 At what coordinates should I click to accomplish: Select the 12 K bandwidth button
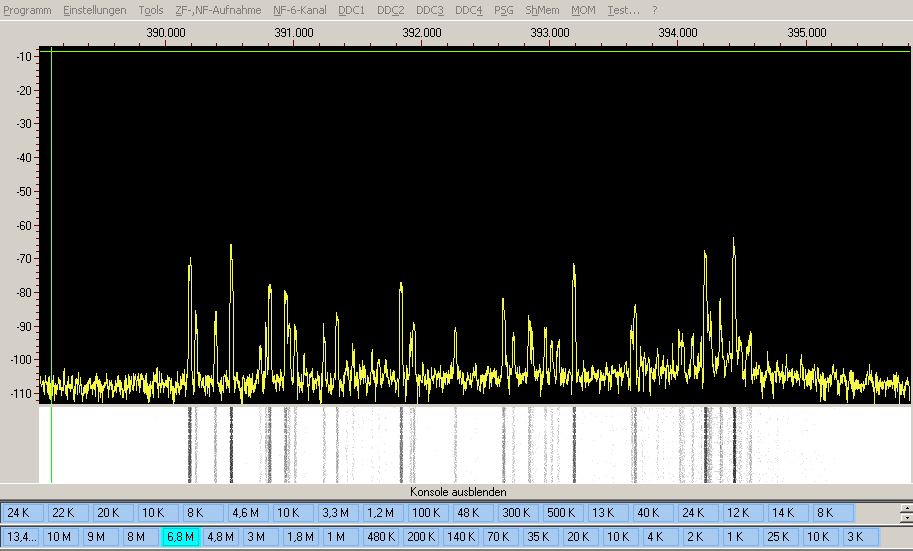[745, 513]
